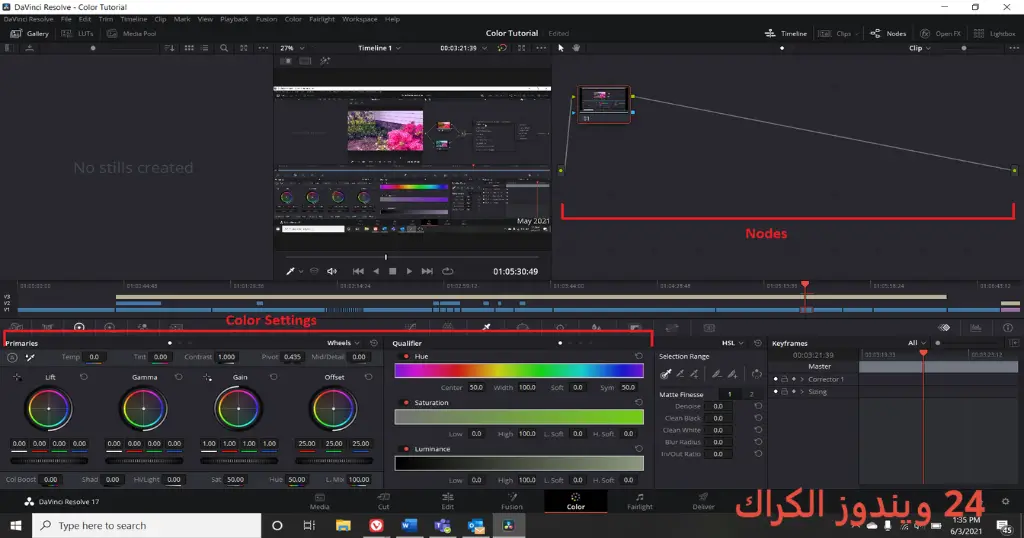Click the auto balance A icon
The width and height of the screenshot is (1024, 538).
click(12, 357)
